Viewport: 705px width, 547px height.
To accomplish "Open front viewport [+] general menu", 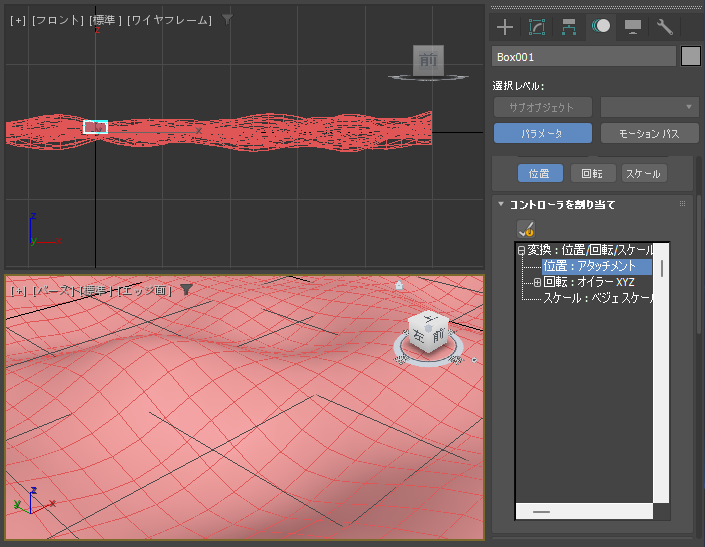I will click(x=18, y=20).
